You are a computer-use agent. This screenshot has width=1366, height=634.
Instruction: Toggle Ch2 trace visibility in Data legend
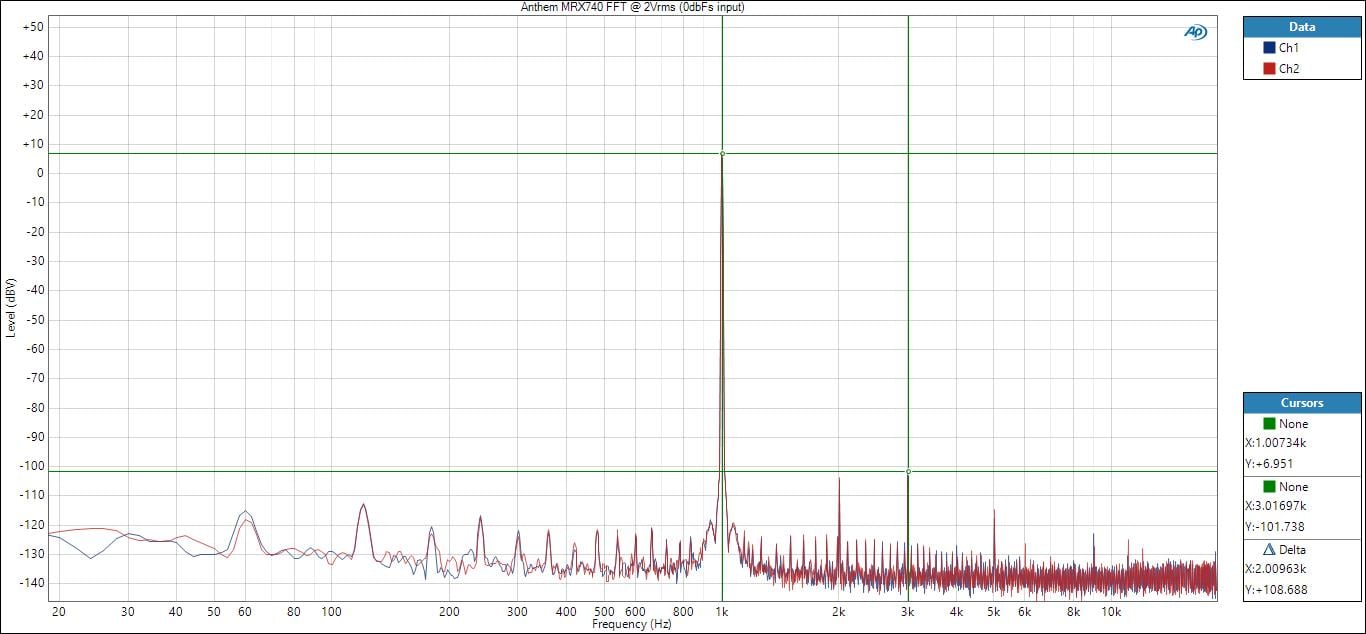coord(1288,69)
